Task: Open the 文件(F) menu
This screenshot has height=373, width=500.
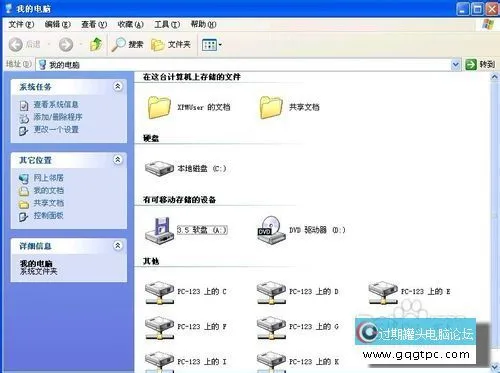Action: tap(21, 24)
